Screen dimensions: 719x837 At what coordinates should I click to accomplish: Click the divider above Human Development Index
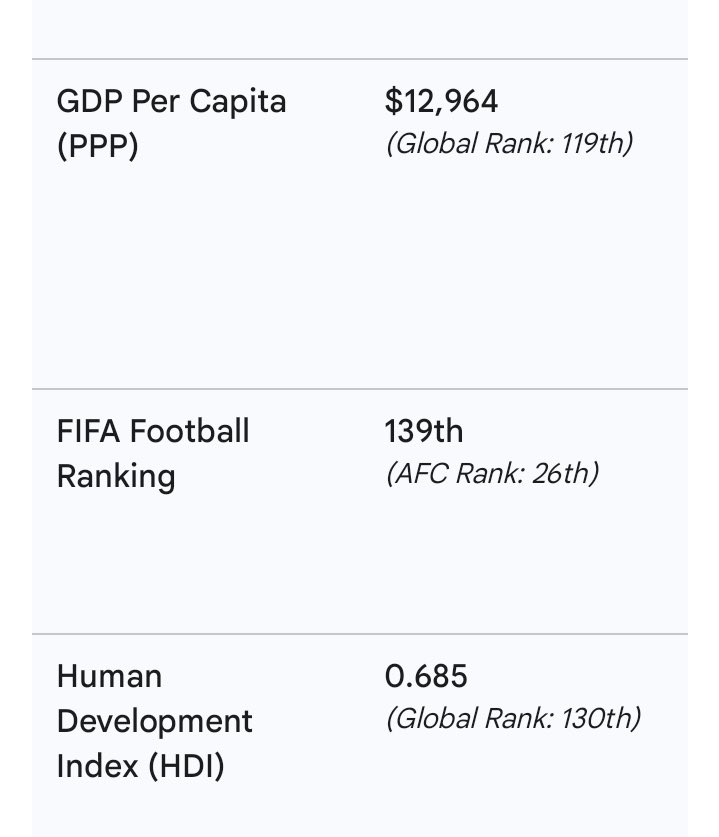coord(360,634)
